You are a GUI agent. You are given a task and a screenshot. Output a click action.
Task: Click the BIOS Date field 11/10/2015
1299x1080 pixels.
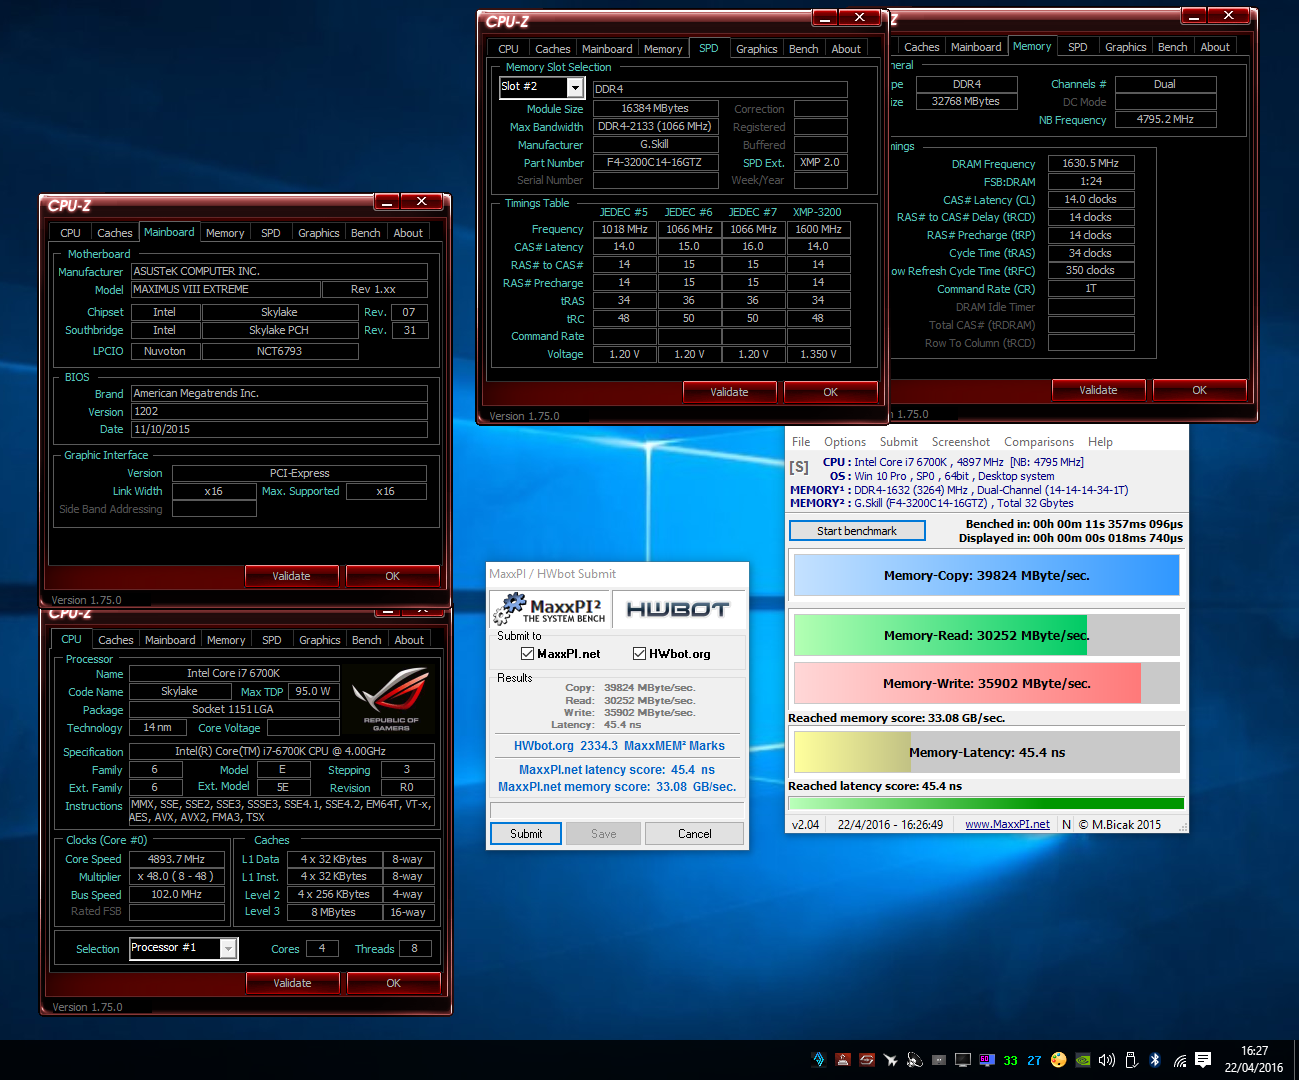coord(279,429)
